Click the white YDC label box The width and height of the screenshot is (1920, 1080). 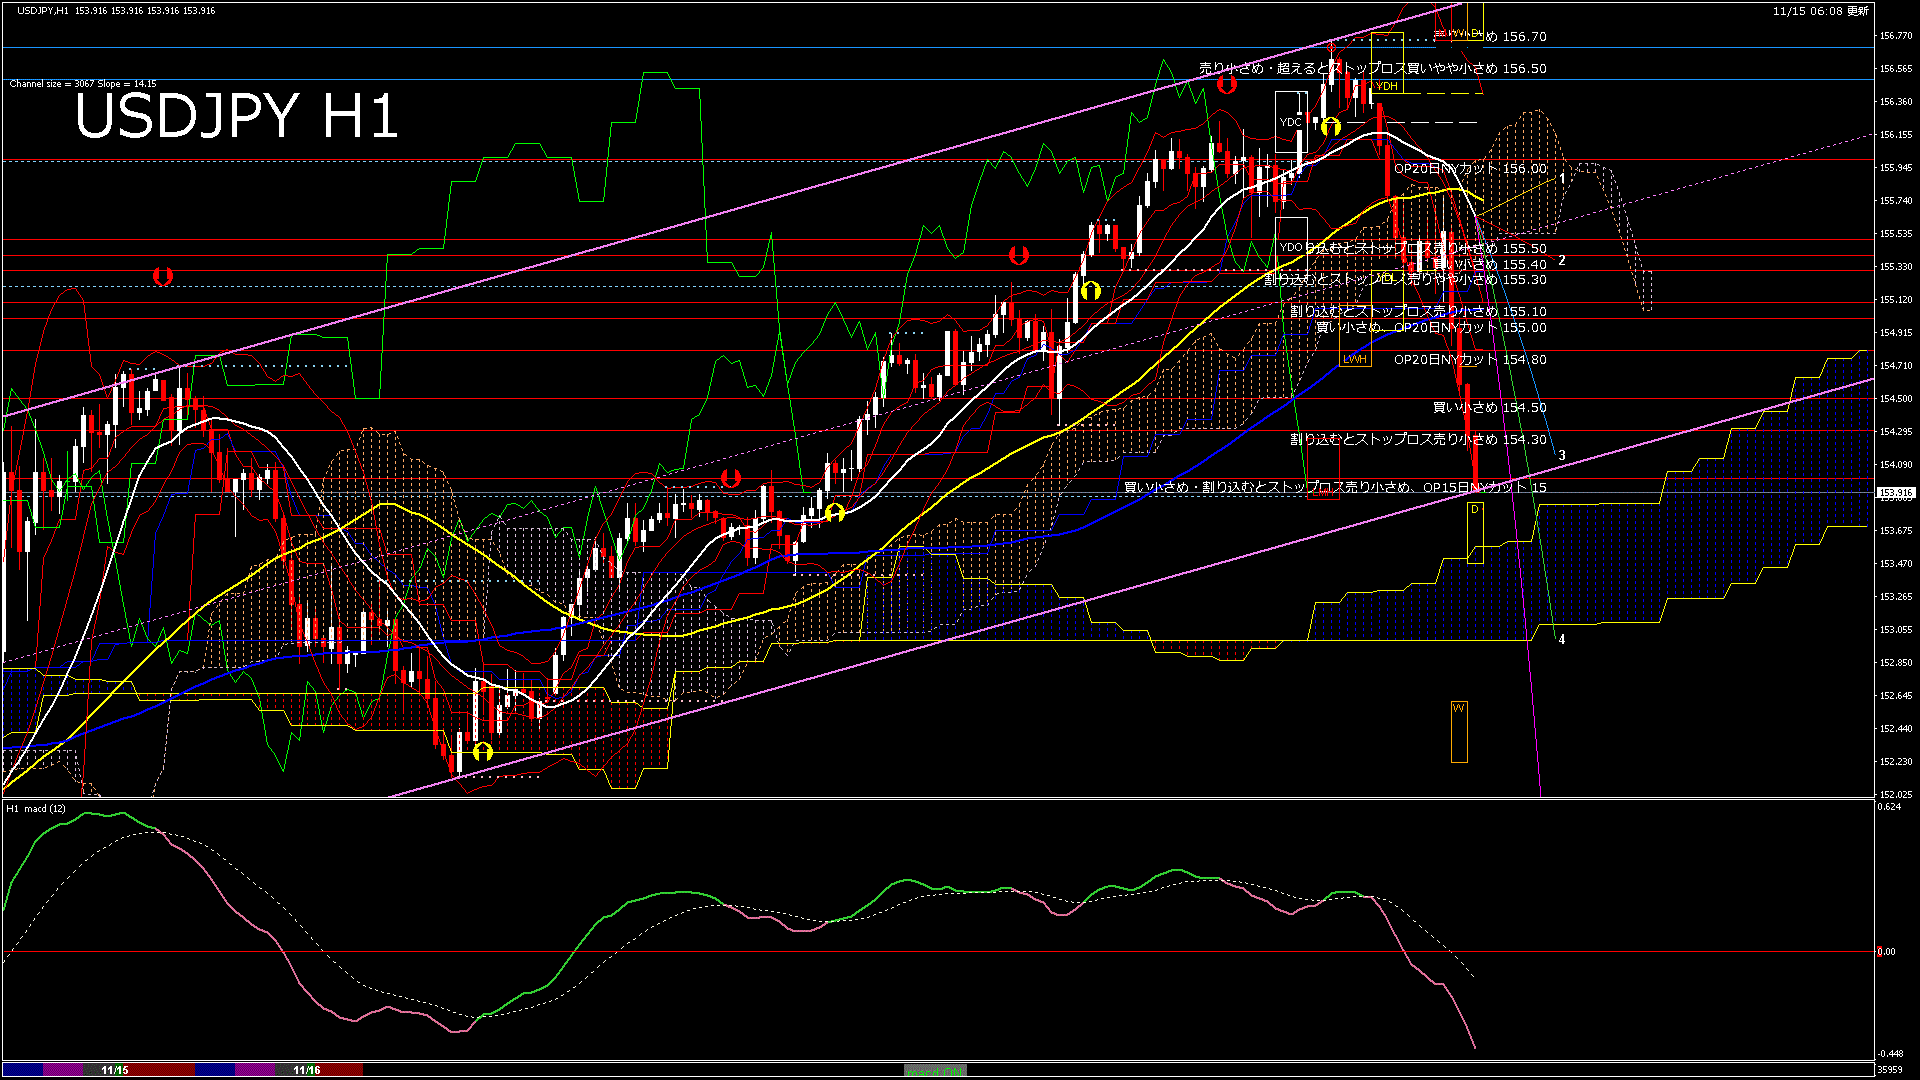[1290, 122]
